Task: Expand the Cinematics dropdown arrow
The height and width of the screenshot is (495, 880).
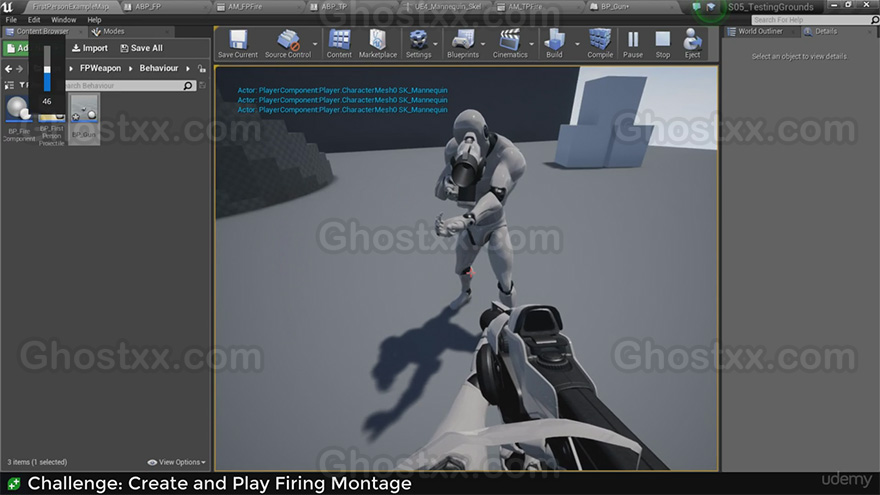Action: [x=531, y=44]
